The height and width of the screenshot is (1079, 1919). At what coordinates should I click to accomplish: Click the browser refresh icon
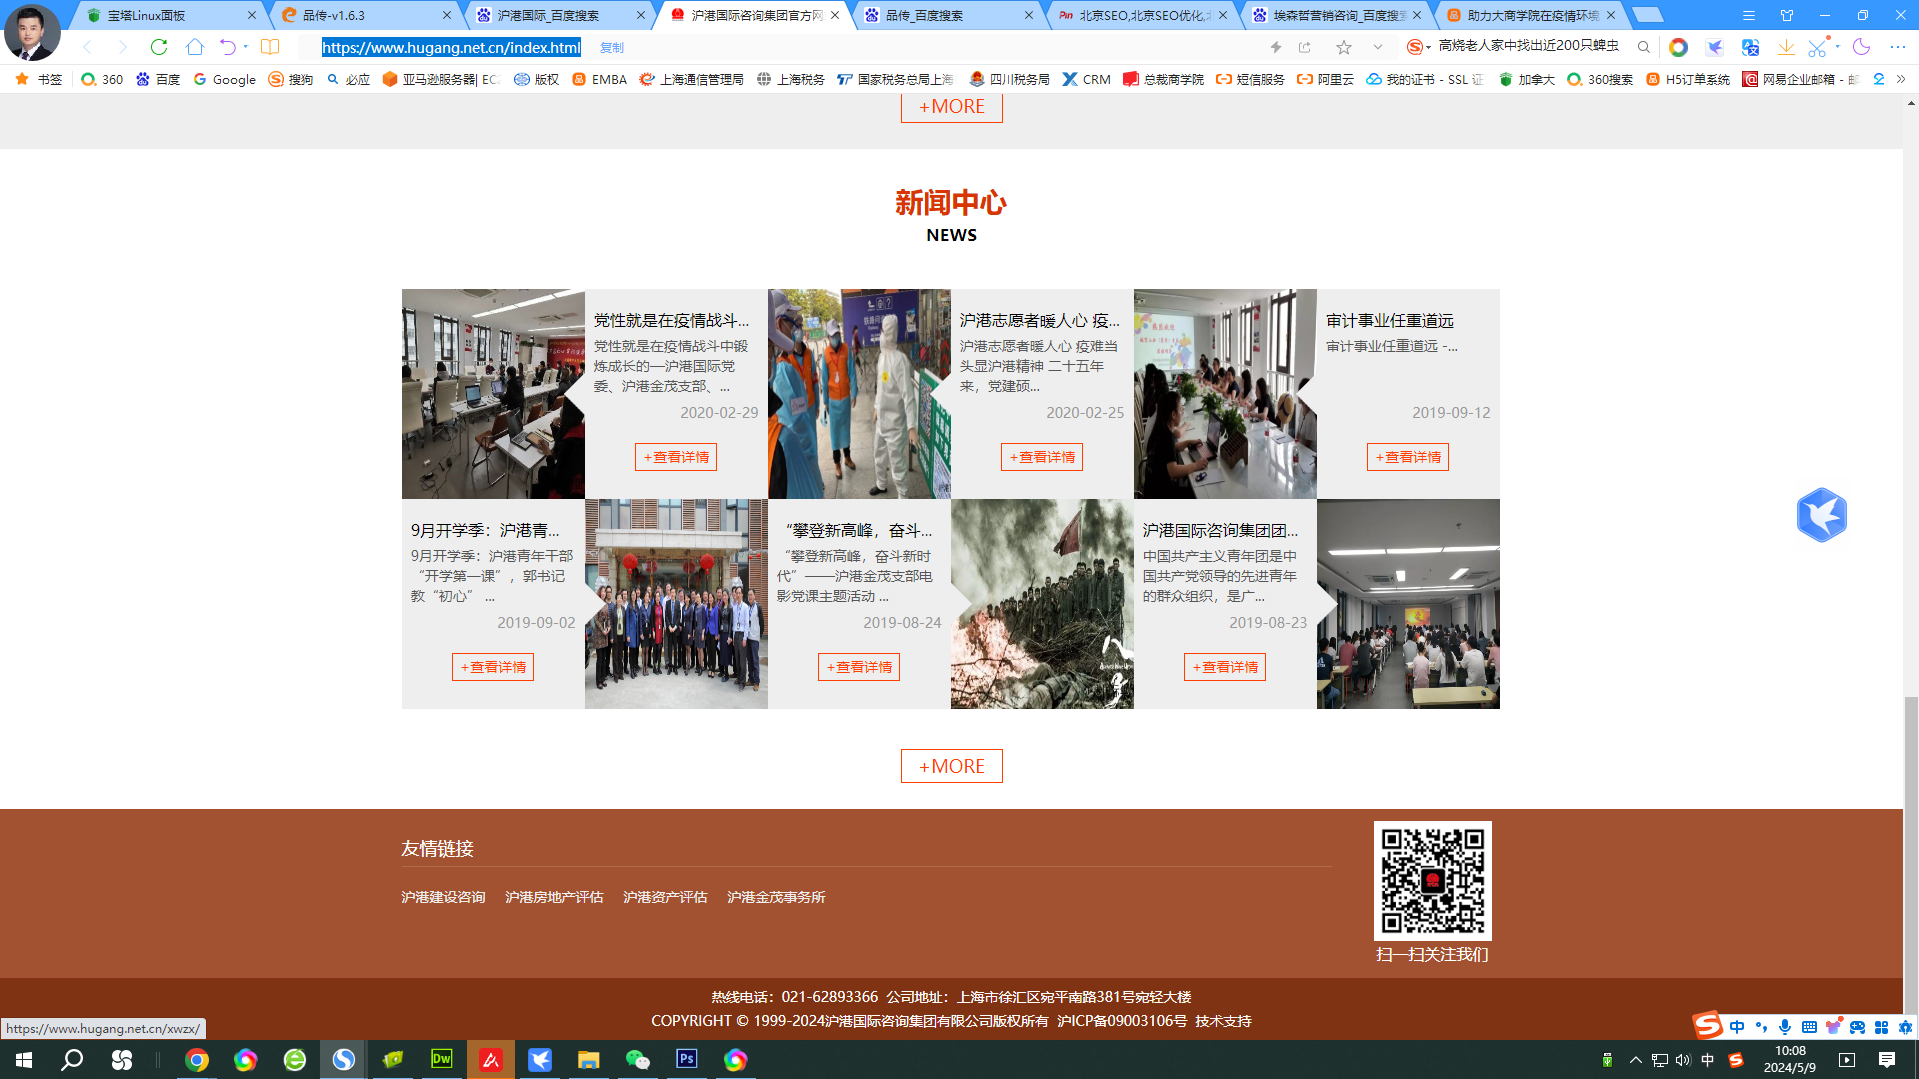pos(159,47)
